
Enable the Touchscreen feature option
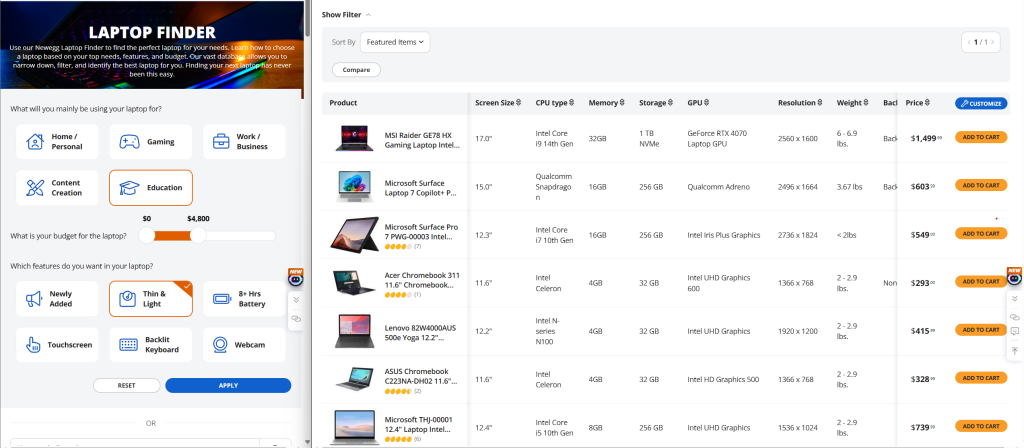coord(58,345)
